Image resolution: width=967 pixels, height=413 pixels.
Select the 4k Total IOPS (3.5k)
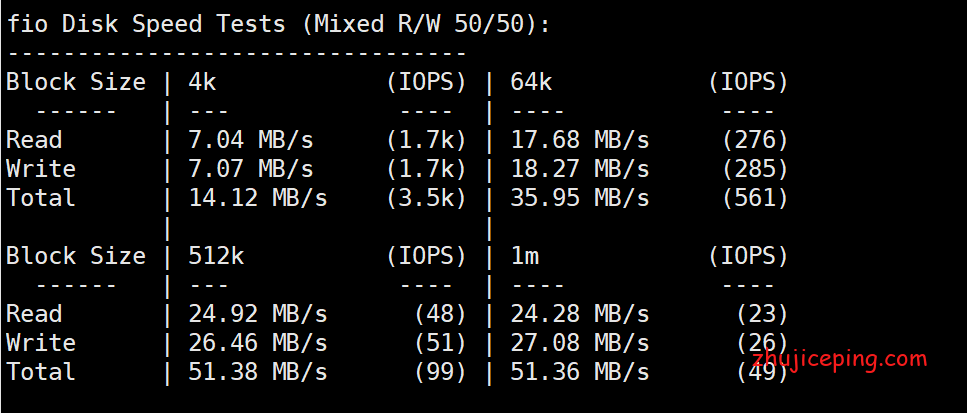426,198
